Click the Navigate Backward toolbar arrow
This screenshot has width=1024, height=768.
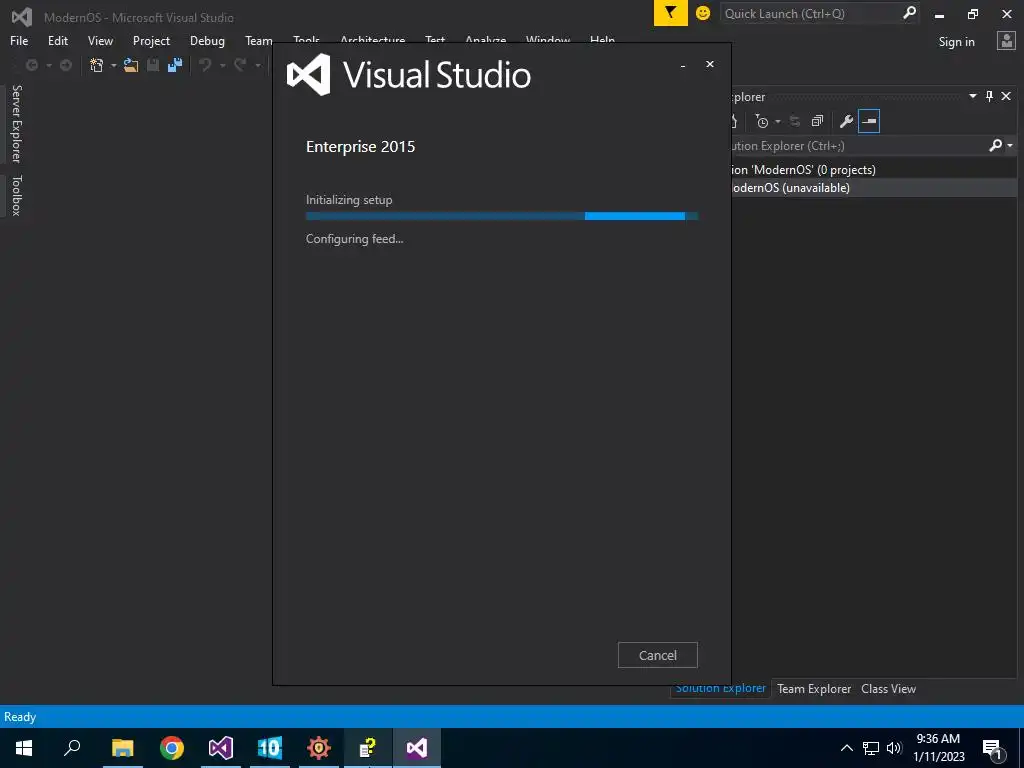[31, 65]
